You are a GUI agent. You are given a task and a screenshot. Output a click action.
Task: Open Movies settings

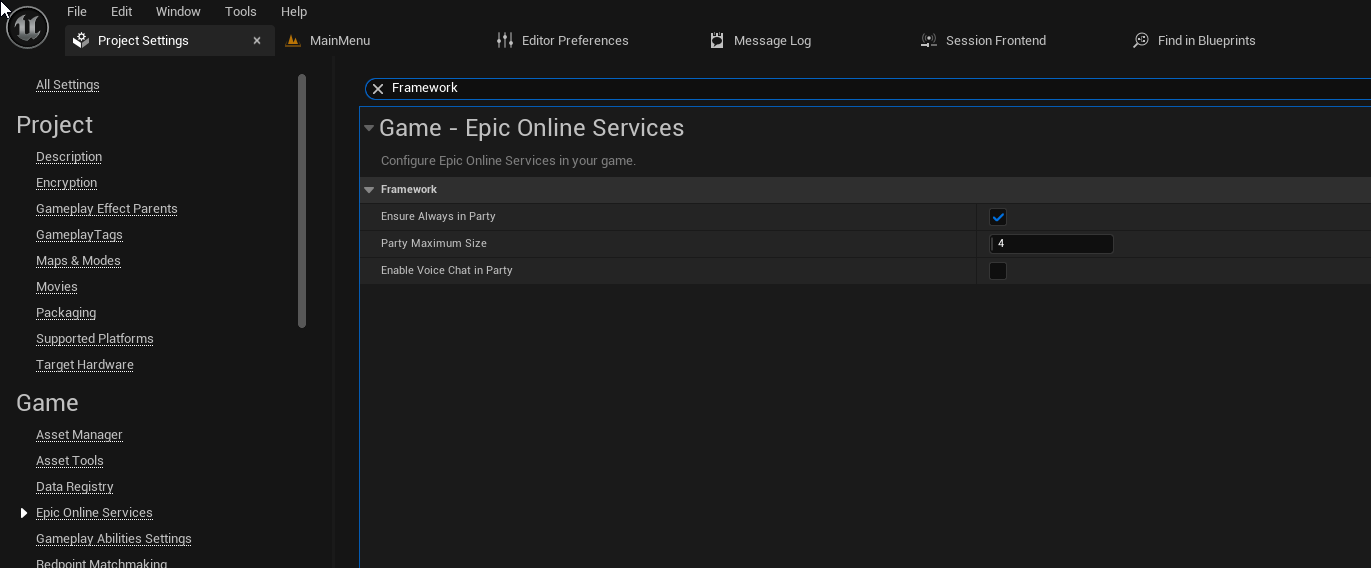pyautogui.click(x=57, y=287)
